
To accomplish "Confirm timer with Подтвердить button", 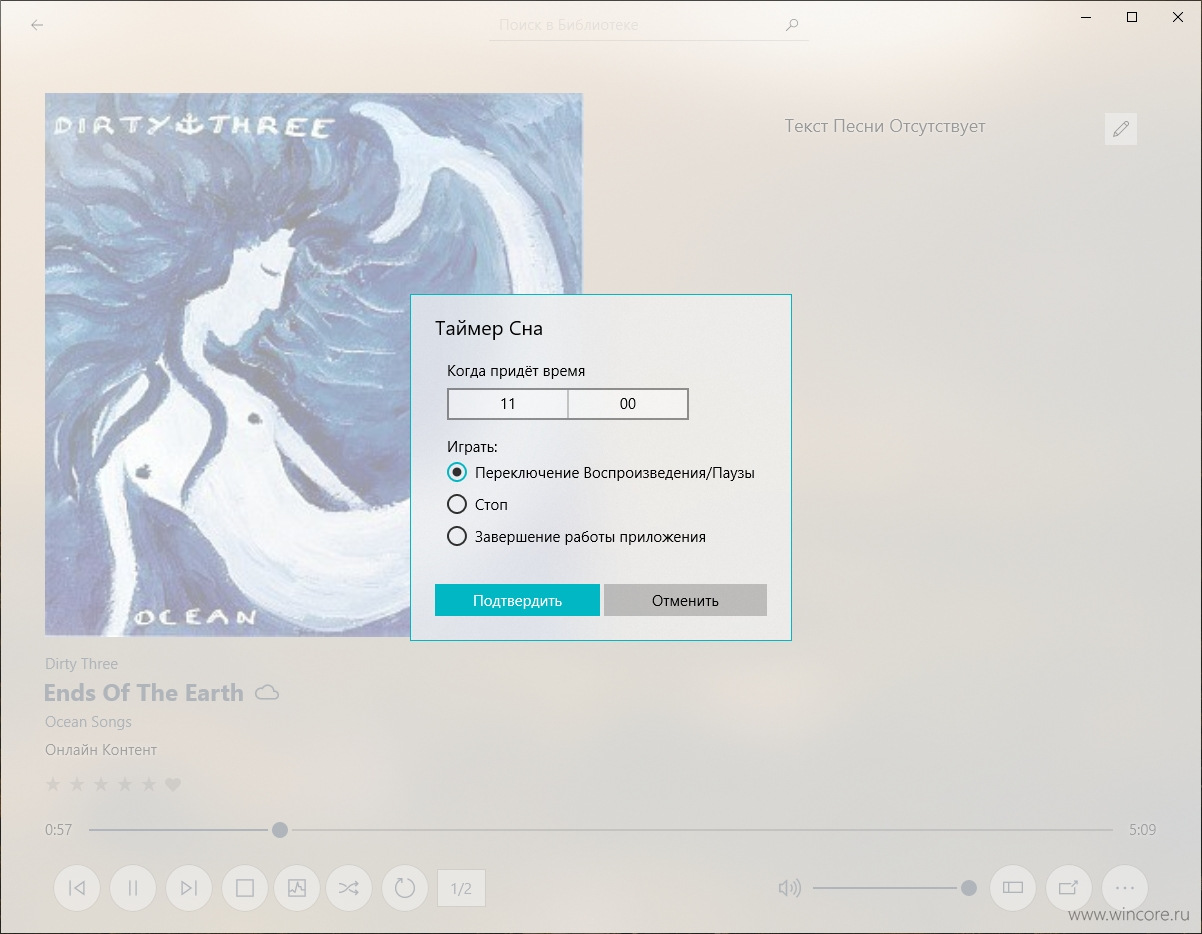I will (x=517, y=600).
